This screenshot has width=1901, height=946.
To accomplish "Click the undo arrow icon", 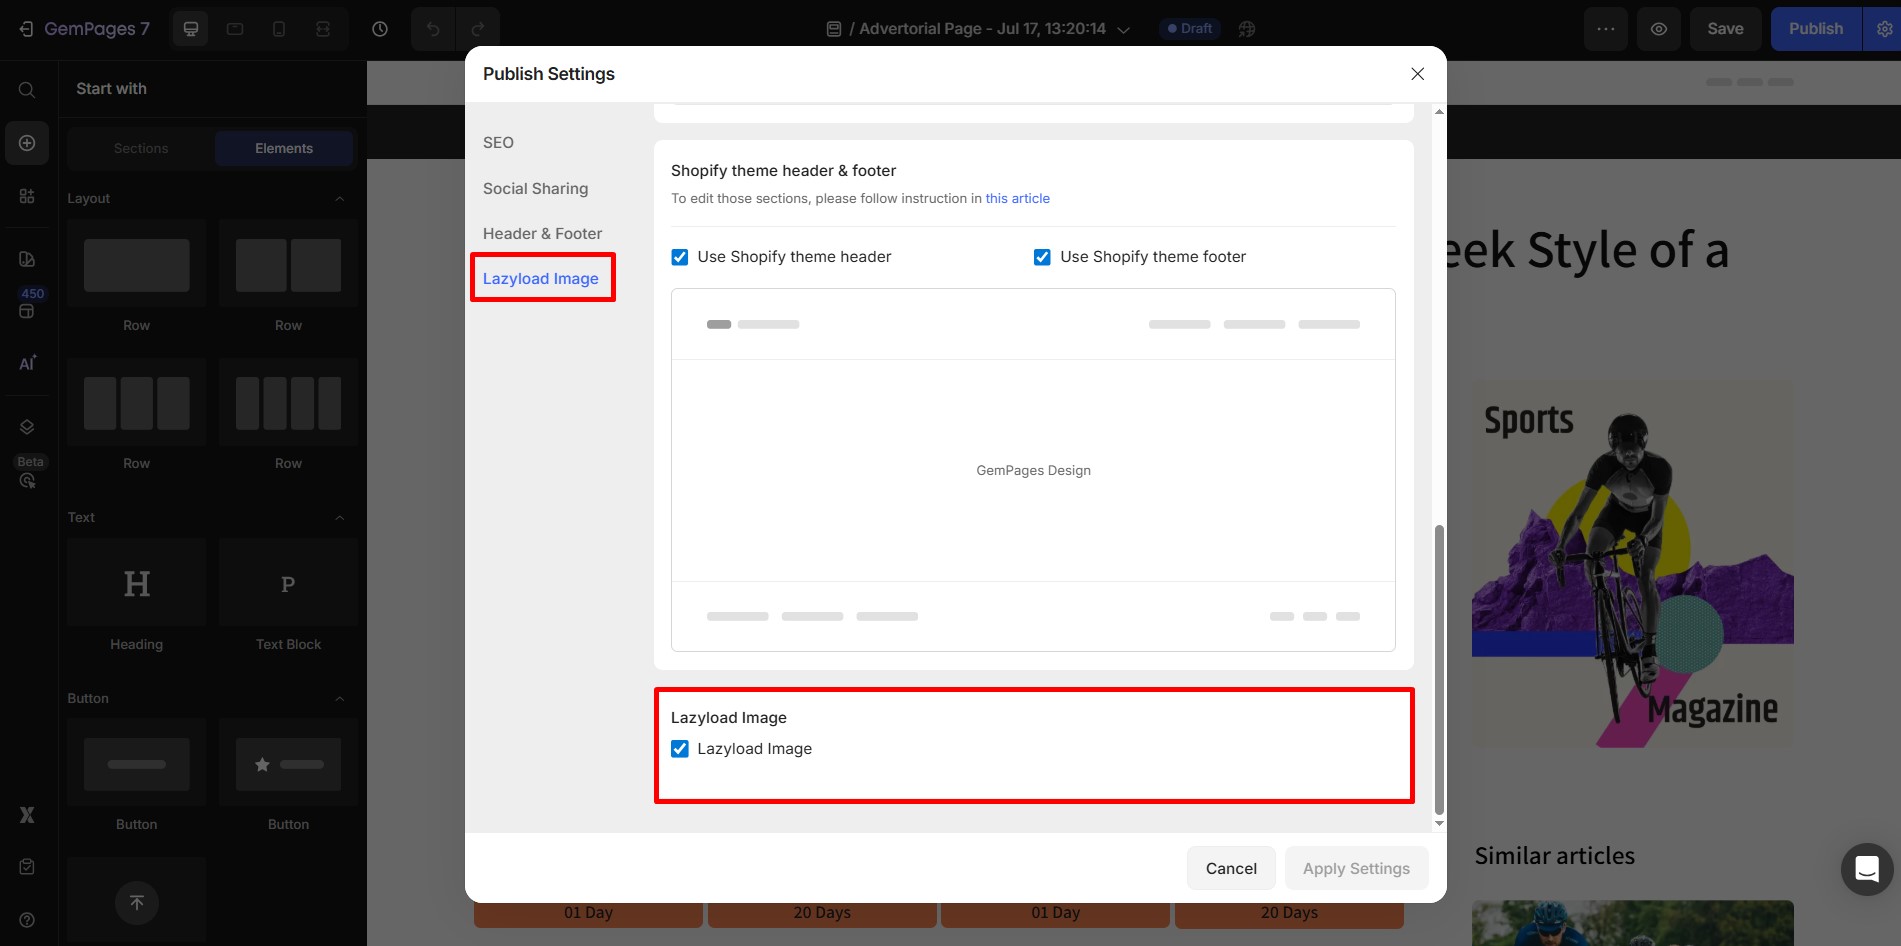I will 433,28.
